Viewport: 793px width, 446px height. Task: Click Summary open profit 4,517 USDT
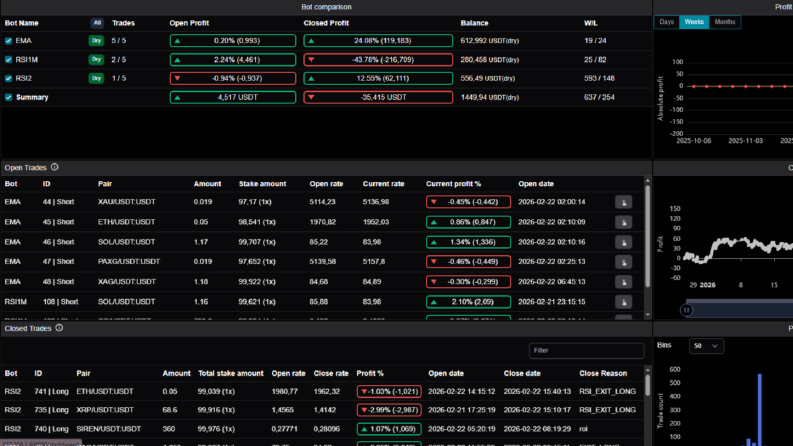point(233,97)
